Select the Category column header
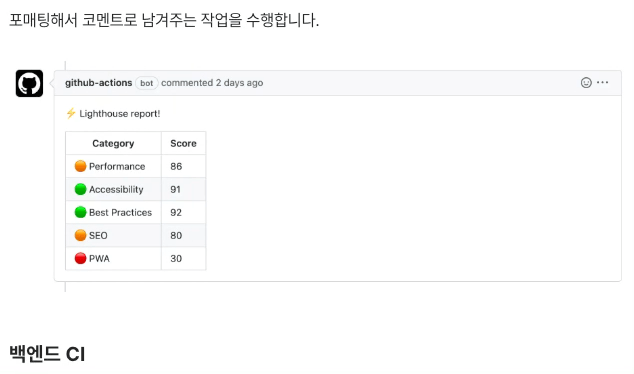 [x=113, y=143]
